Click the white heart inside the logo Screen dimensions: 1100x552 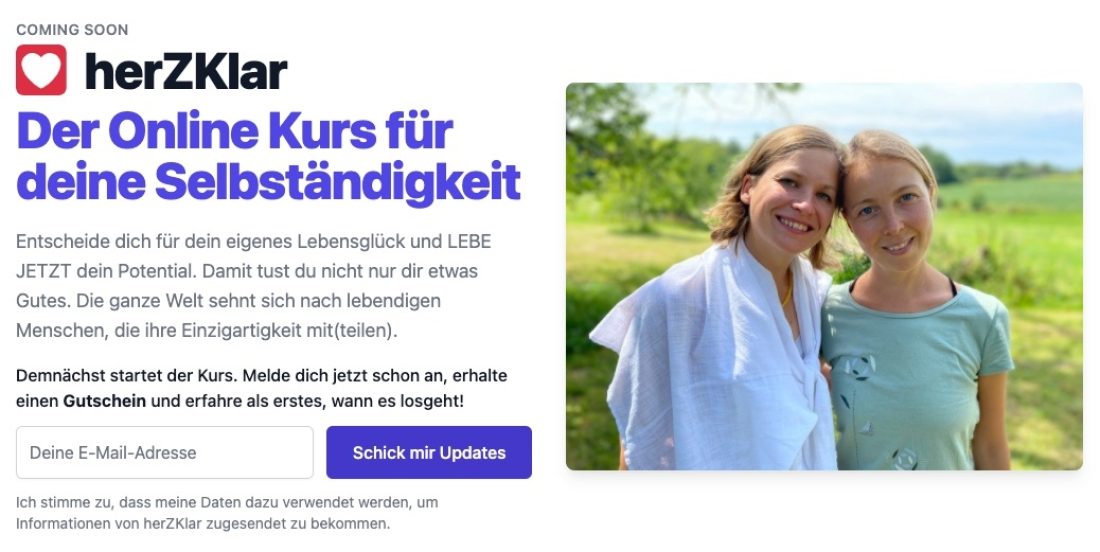click(x=41, y=70)
